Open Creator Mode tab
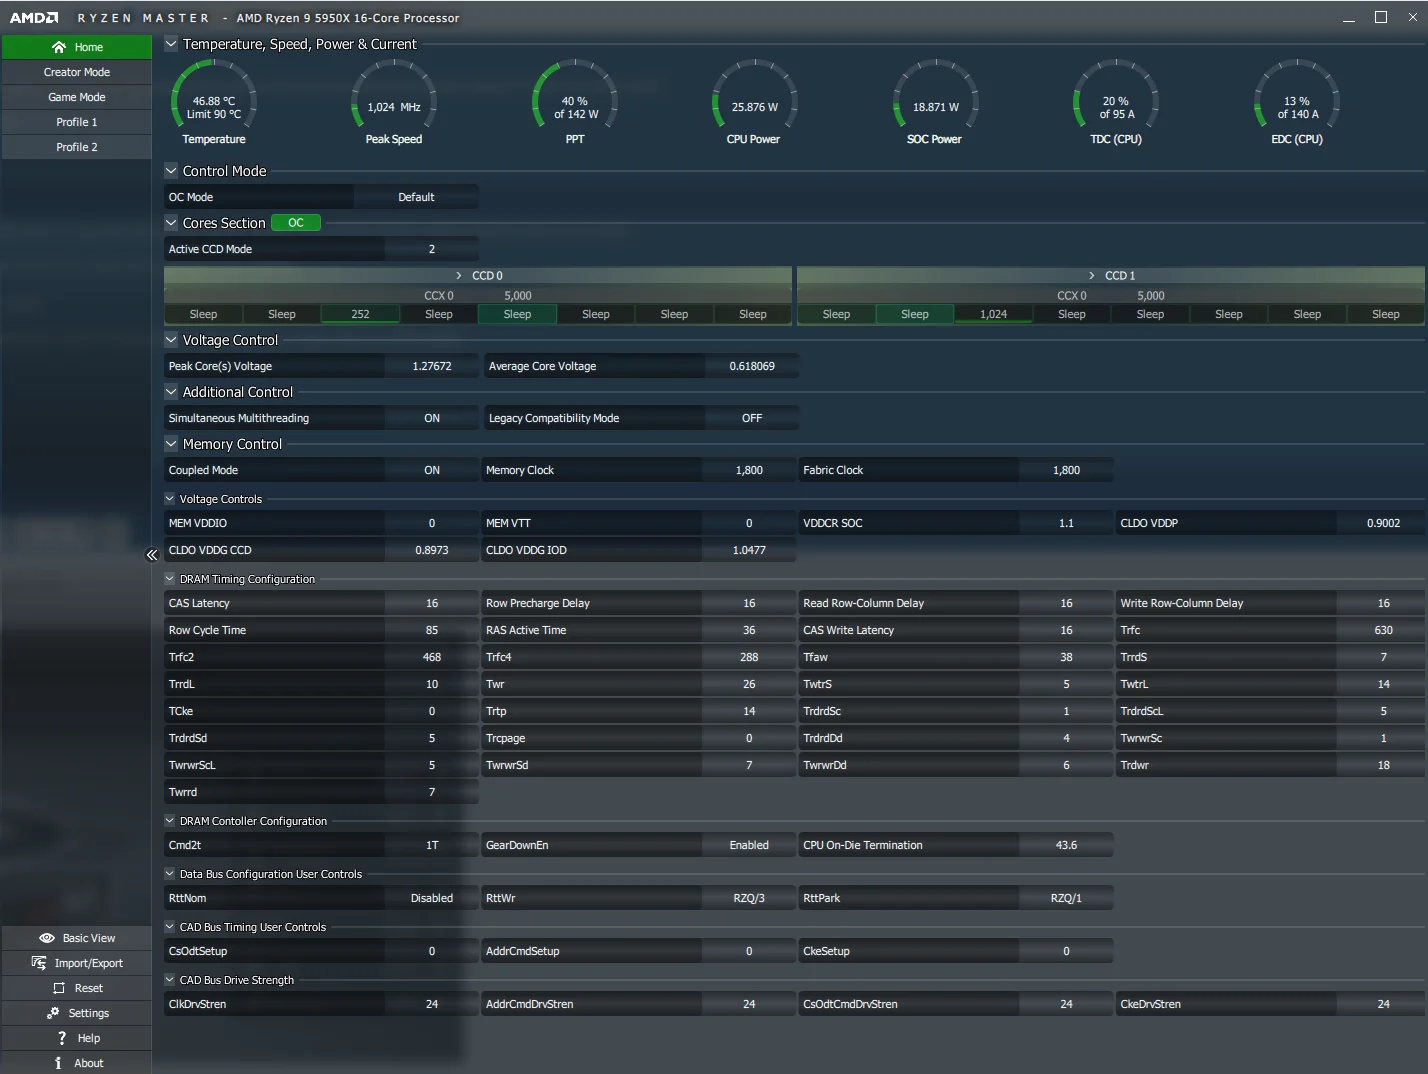 click(x=77, y=72)
